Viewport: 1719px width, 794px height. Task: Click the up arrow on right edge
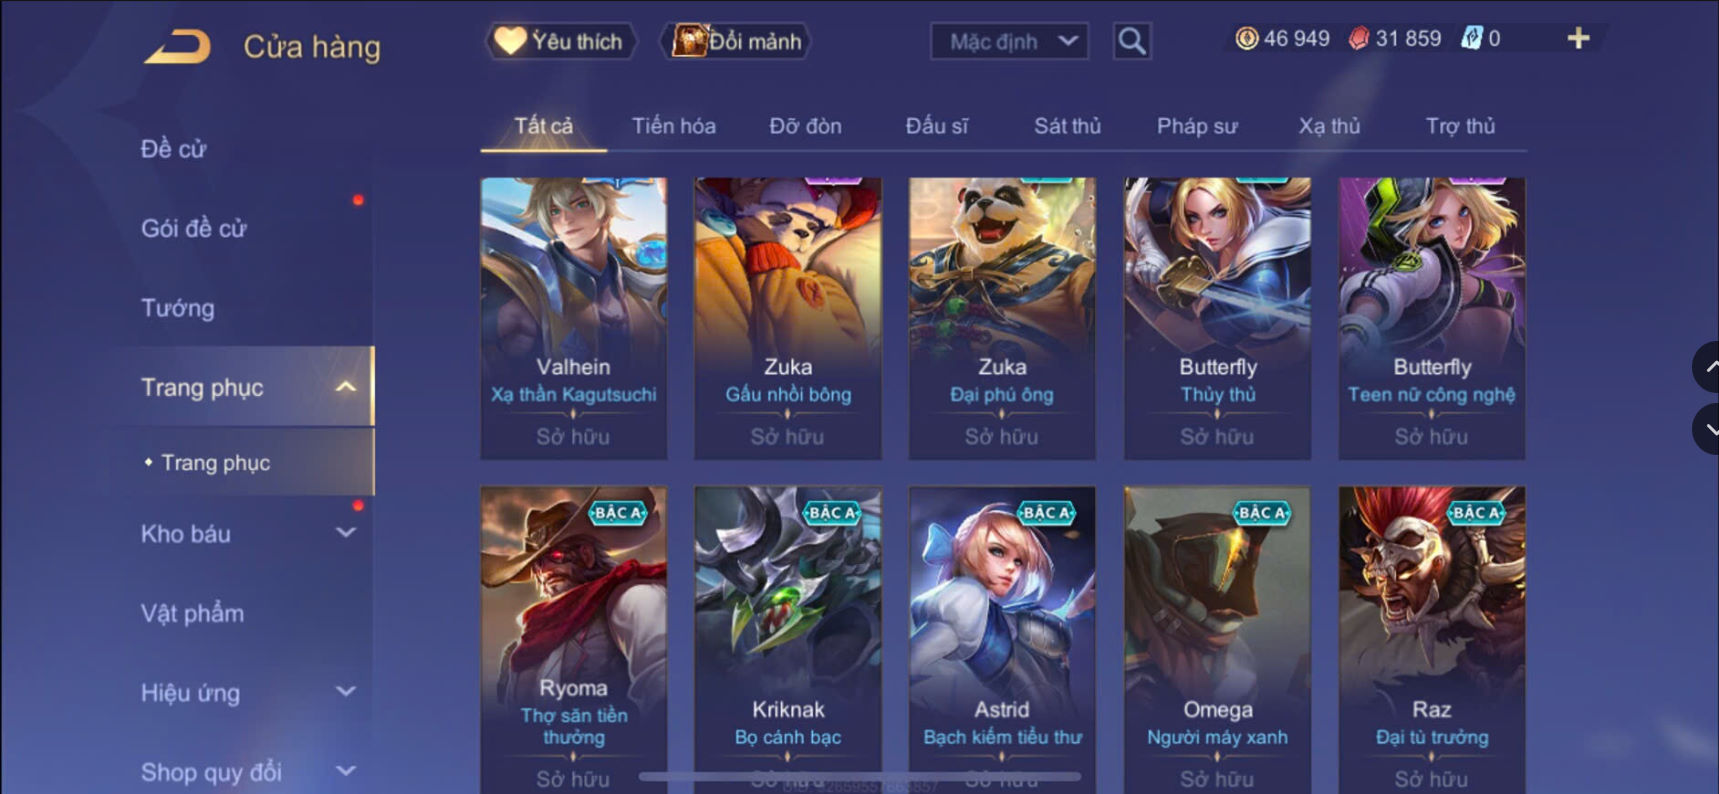coord(1707,367)
